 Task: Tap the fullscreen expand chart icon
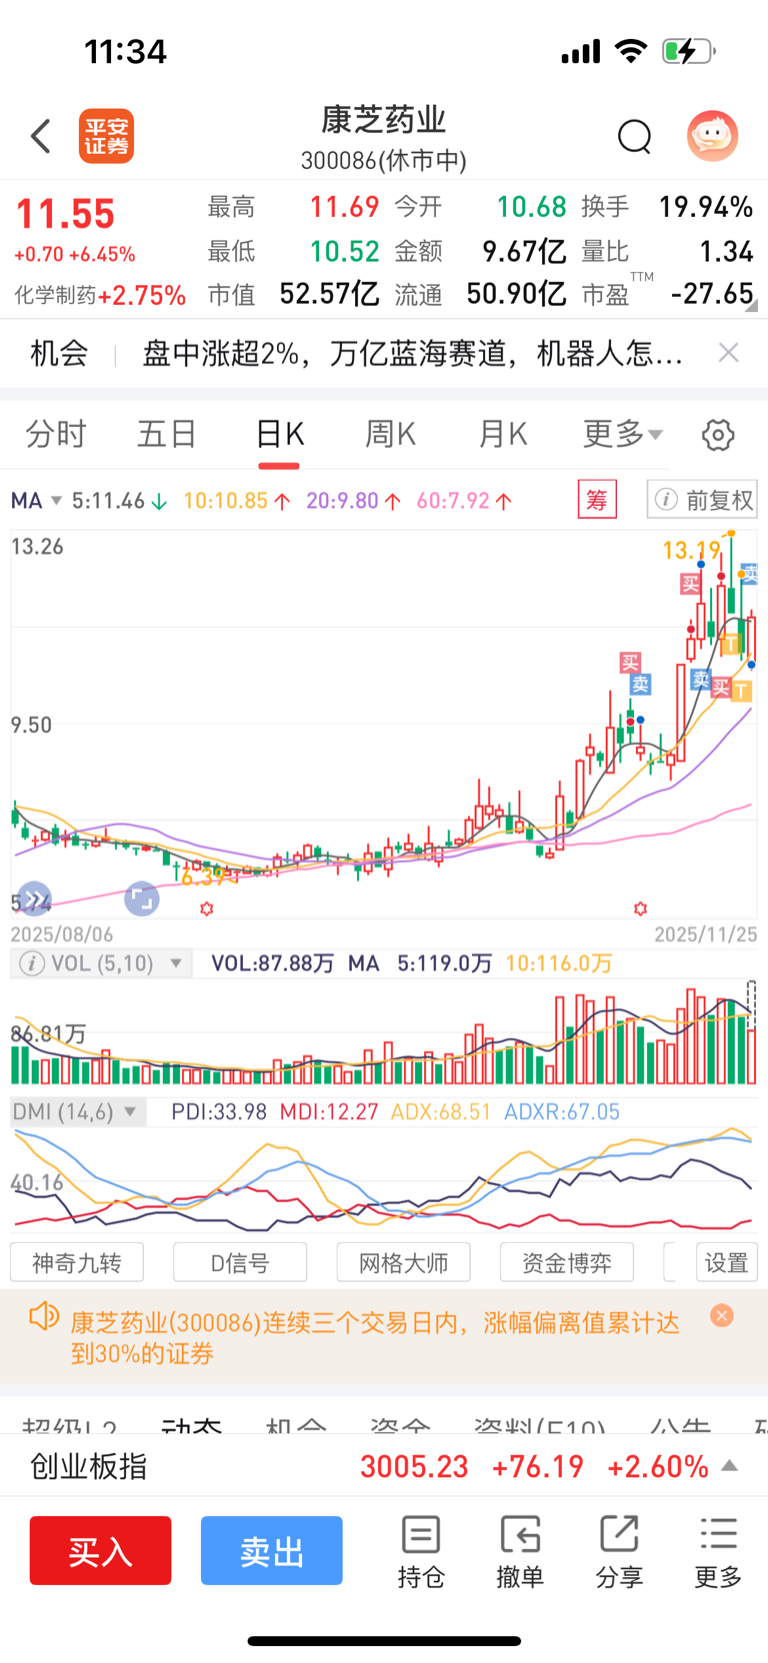[142, 899]
